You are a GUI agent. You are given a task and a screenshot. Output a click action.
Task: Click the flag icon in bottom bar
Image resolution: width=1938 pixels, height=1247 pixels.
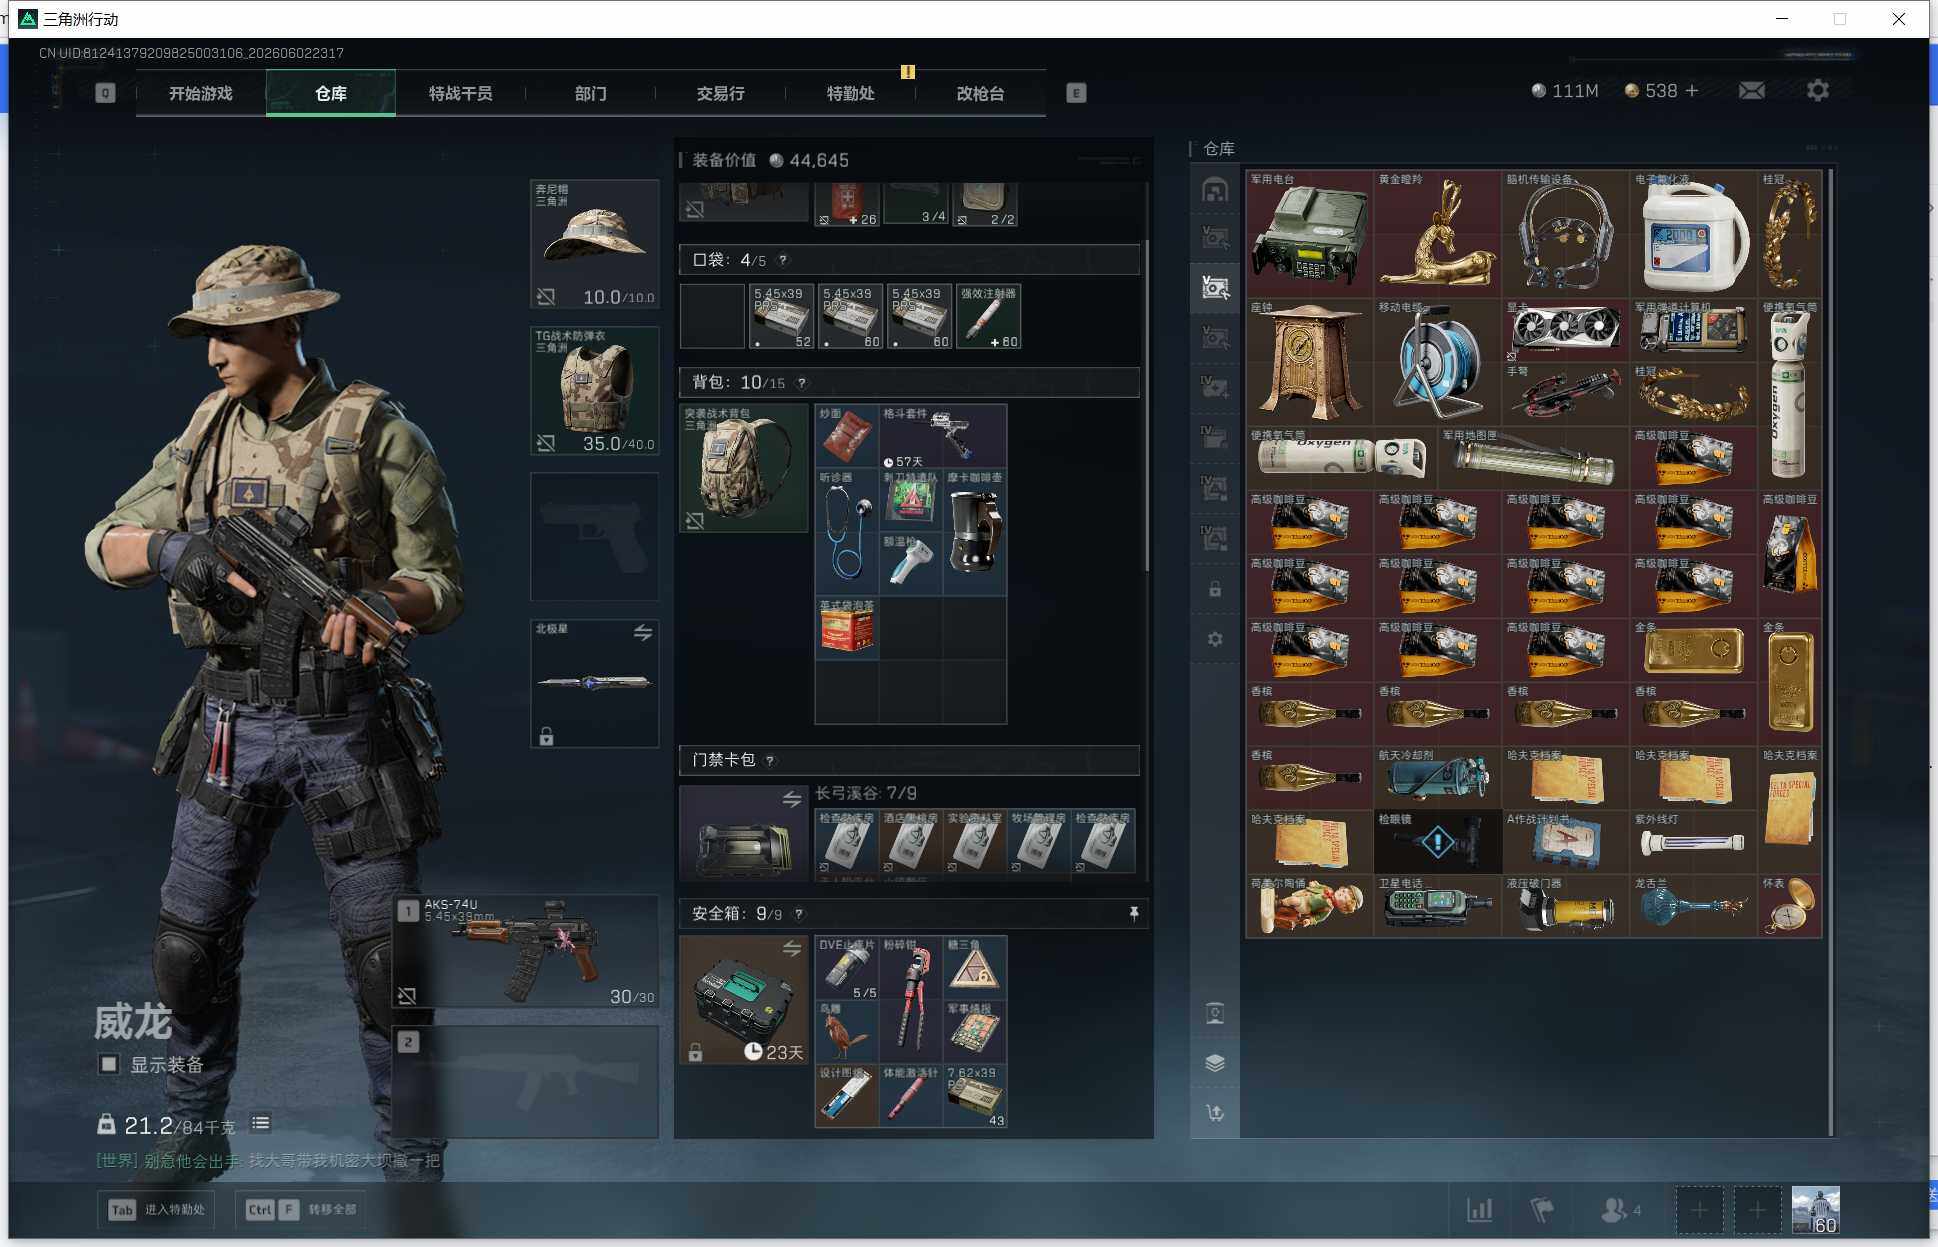pos(1542,1210)
